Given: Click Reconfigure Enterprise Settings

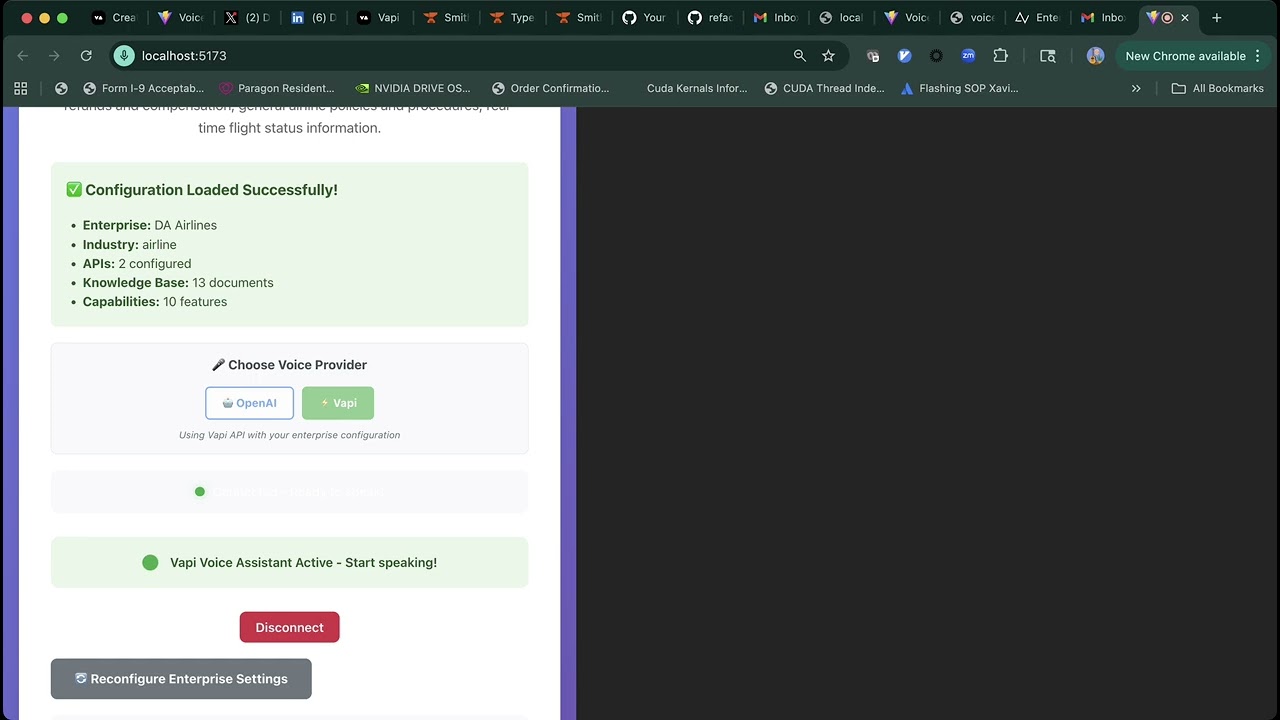Looking at the screenshot, I should [181, 679].
